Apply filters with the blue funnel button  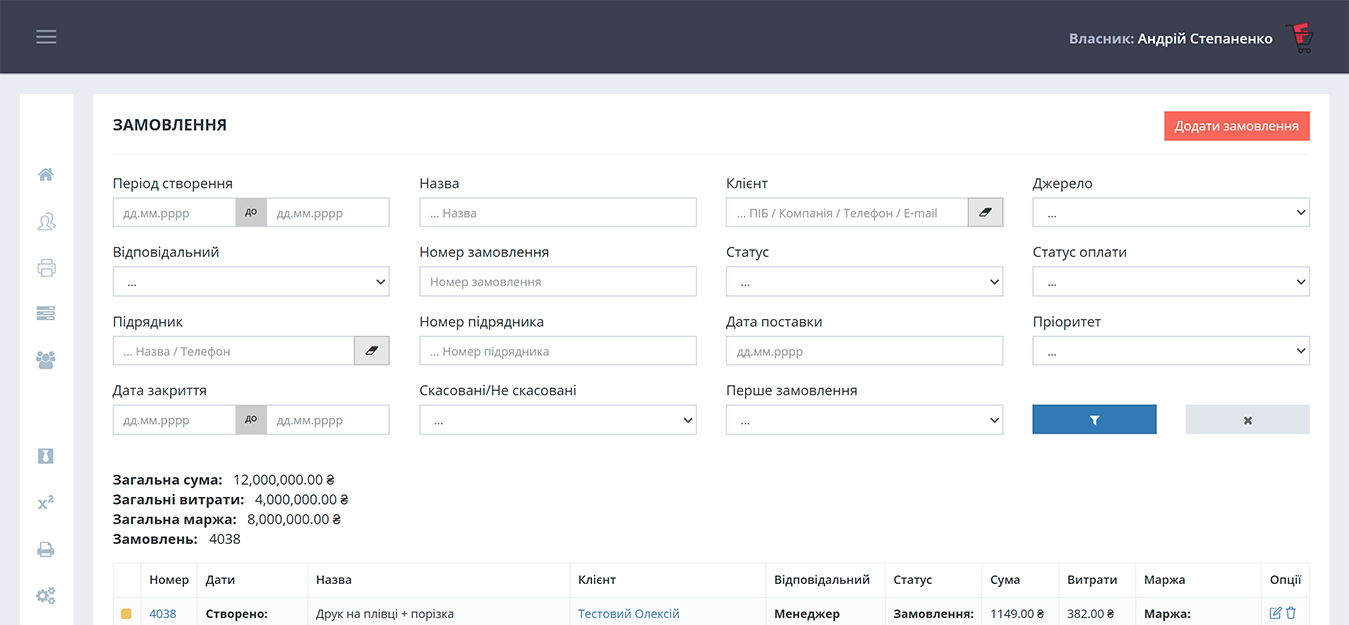pyautogui.click(x=1094, y=420)
